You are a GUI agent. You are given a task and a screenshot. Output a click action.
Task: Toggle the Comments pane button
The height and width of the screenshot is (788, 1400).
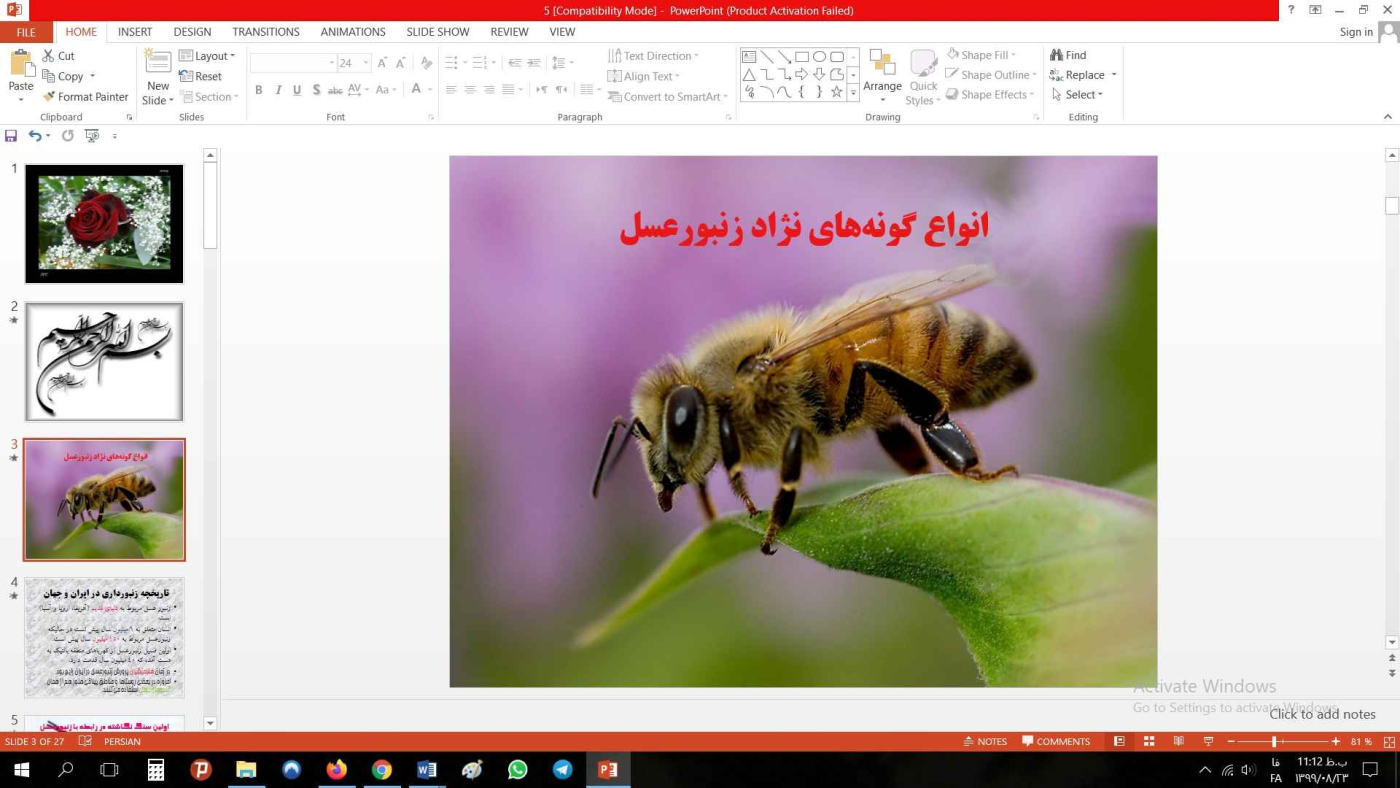point(1056,742)
